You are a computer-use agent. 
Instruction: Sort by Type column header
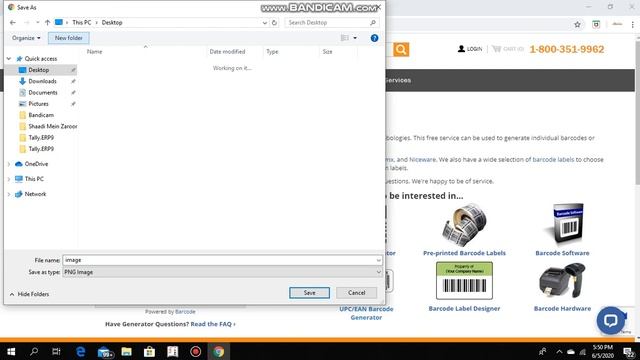click(x=272, y=52)
